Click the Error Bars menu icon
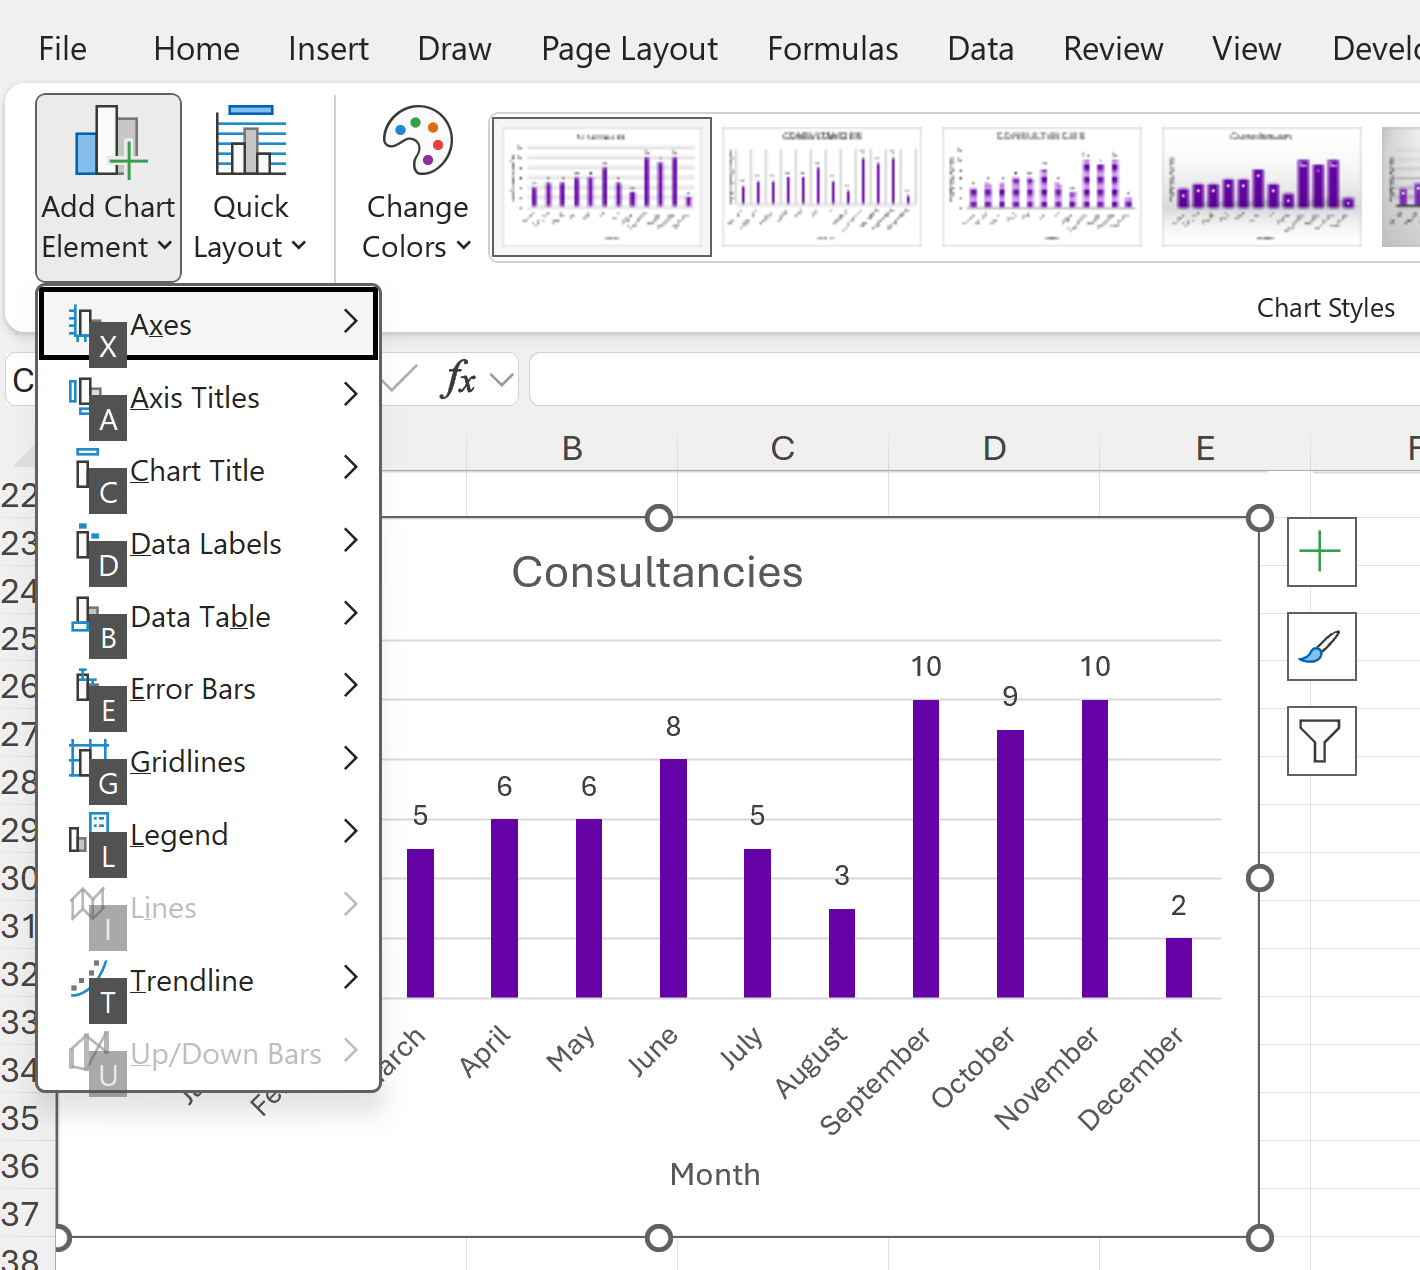This screenshot has height=1270, width=1420. point(85,686)
